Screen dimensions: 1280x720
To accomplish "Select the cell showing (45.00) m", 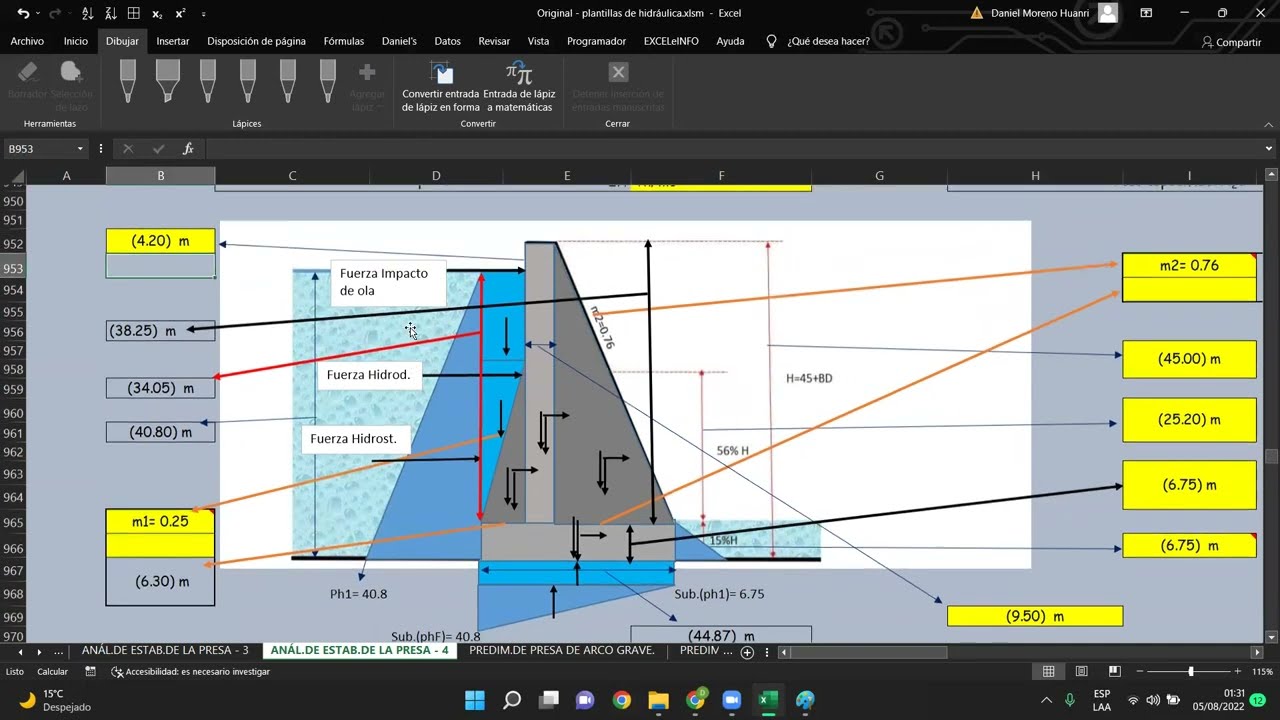I will [x=1189, y=359].
